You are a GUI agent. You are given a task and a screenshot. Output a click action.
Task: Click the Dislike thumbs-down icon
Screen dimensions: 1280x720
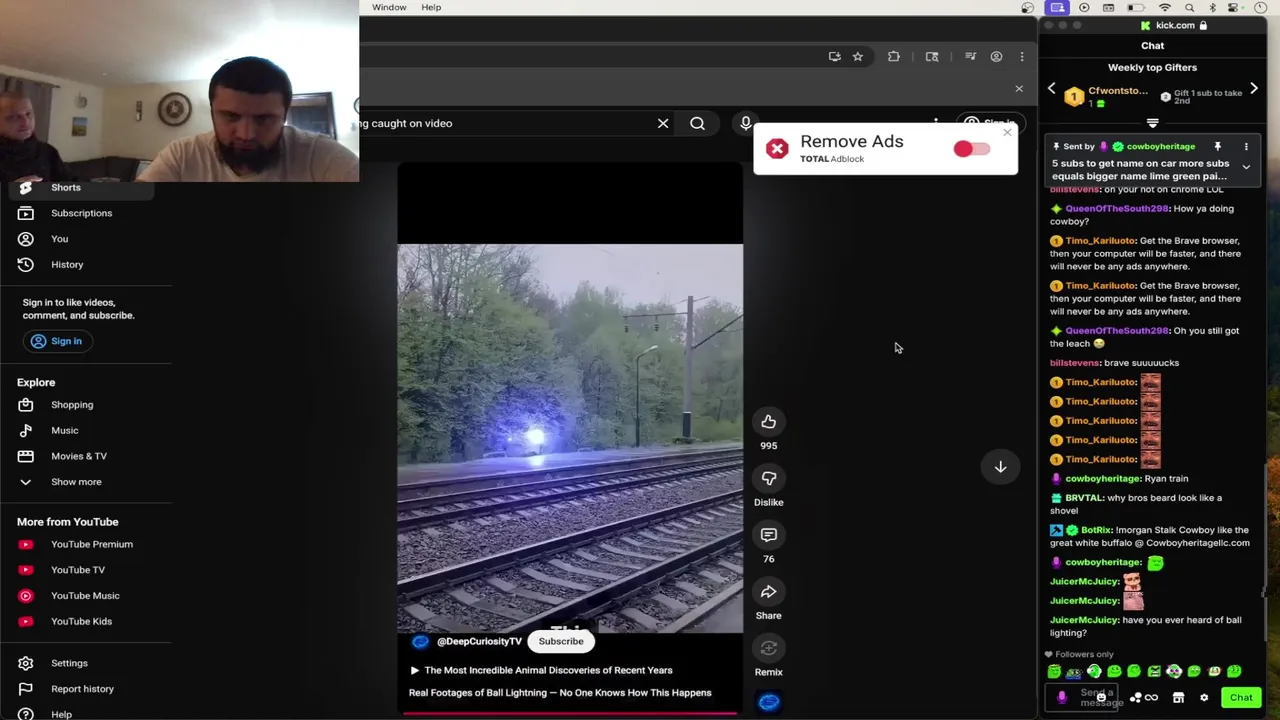coord(768,478)
